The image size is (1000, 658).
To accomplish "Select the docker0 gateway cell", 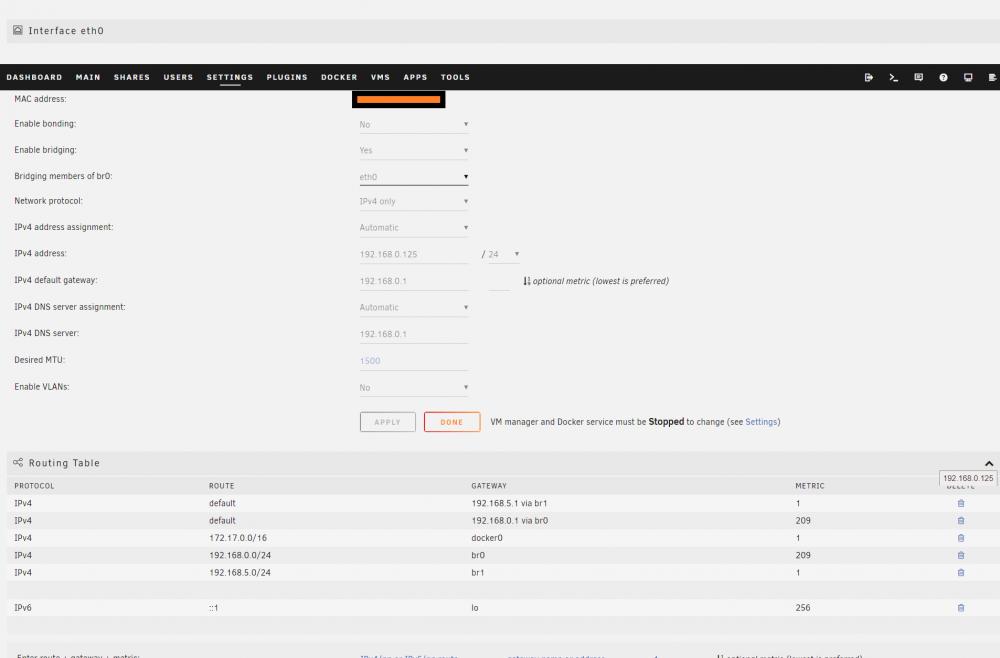I will 487,537.
